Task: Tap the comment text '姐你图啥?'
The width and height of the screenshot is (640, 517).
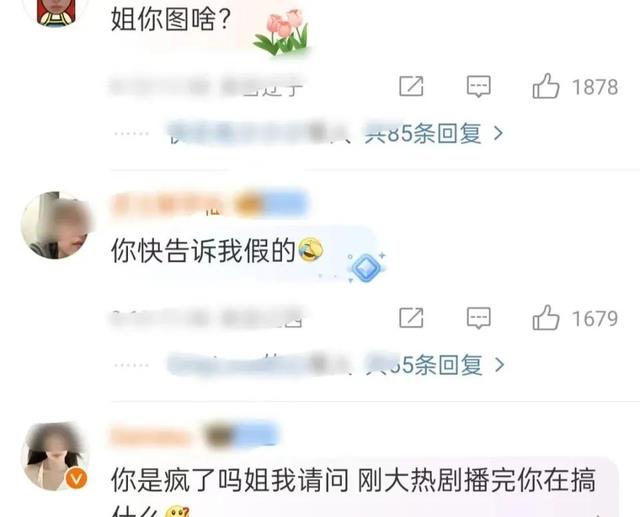Action: 171,19
